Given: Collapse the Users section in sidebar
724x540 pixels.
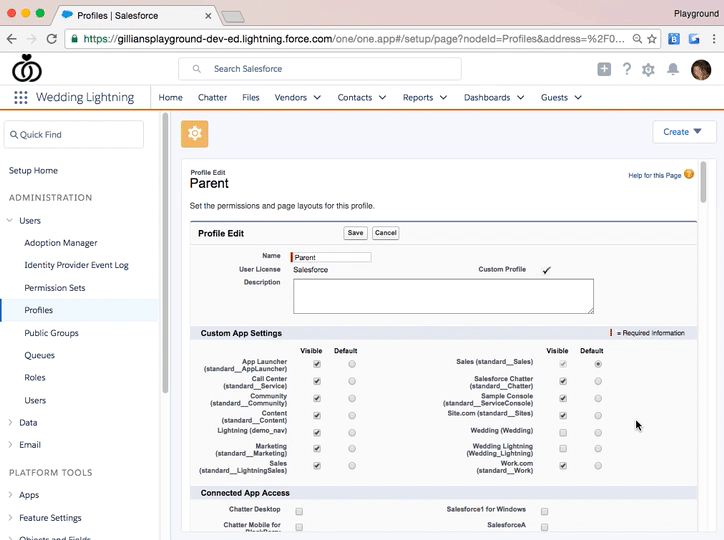Looking at the screenshot, I should (x=10, y=221).
